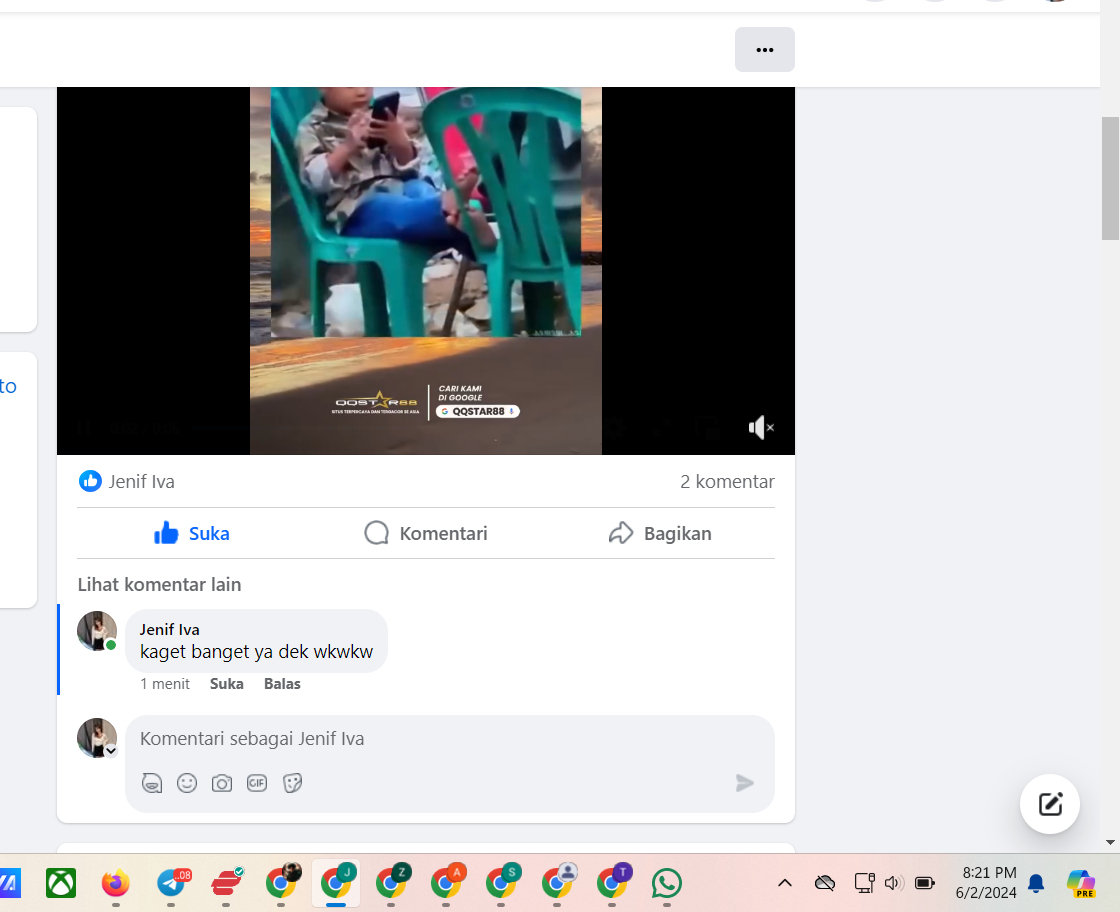The height and width of the screenshot is (912, 1120).
Task: Add a GIF to the comment
Action: pos(256,783)
